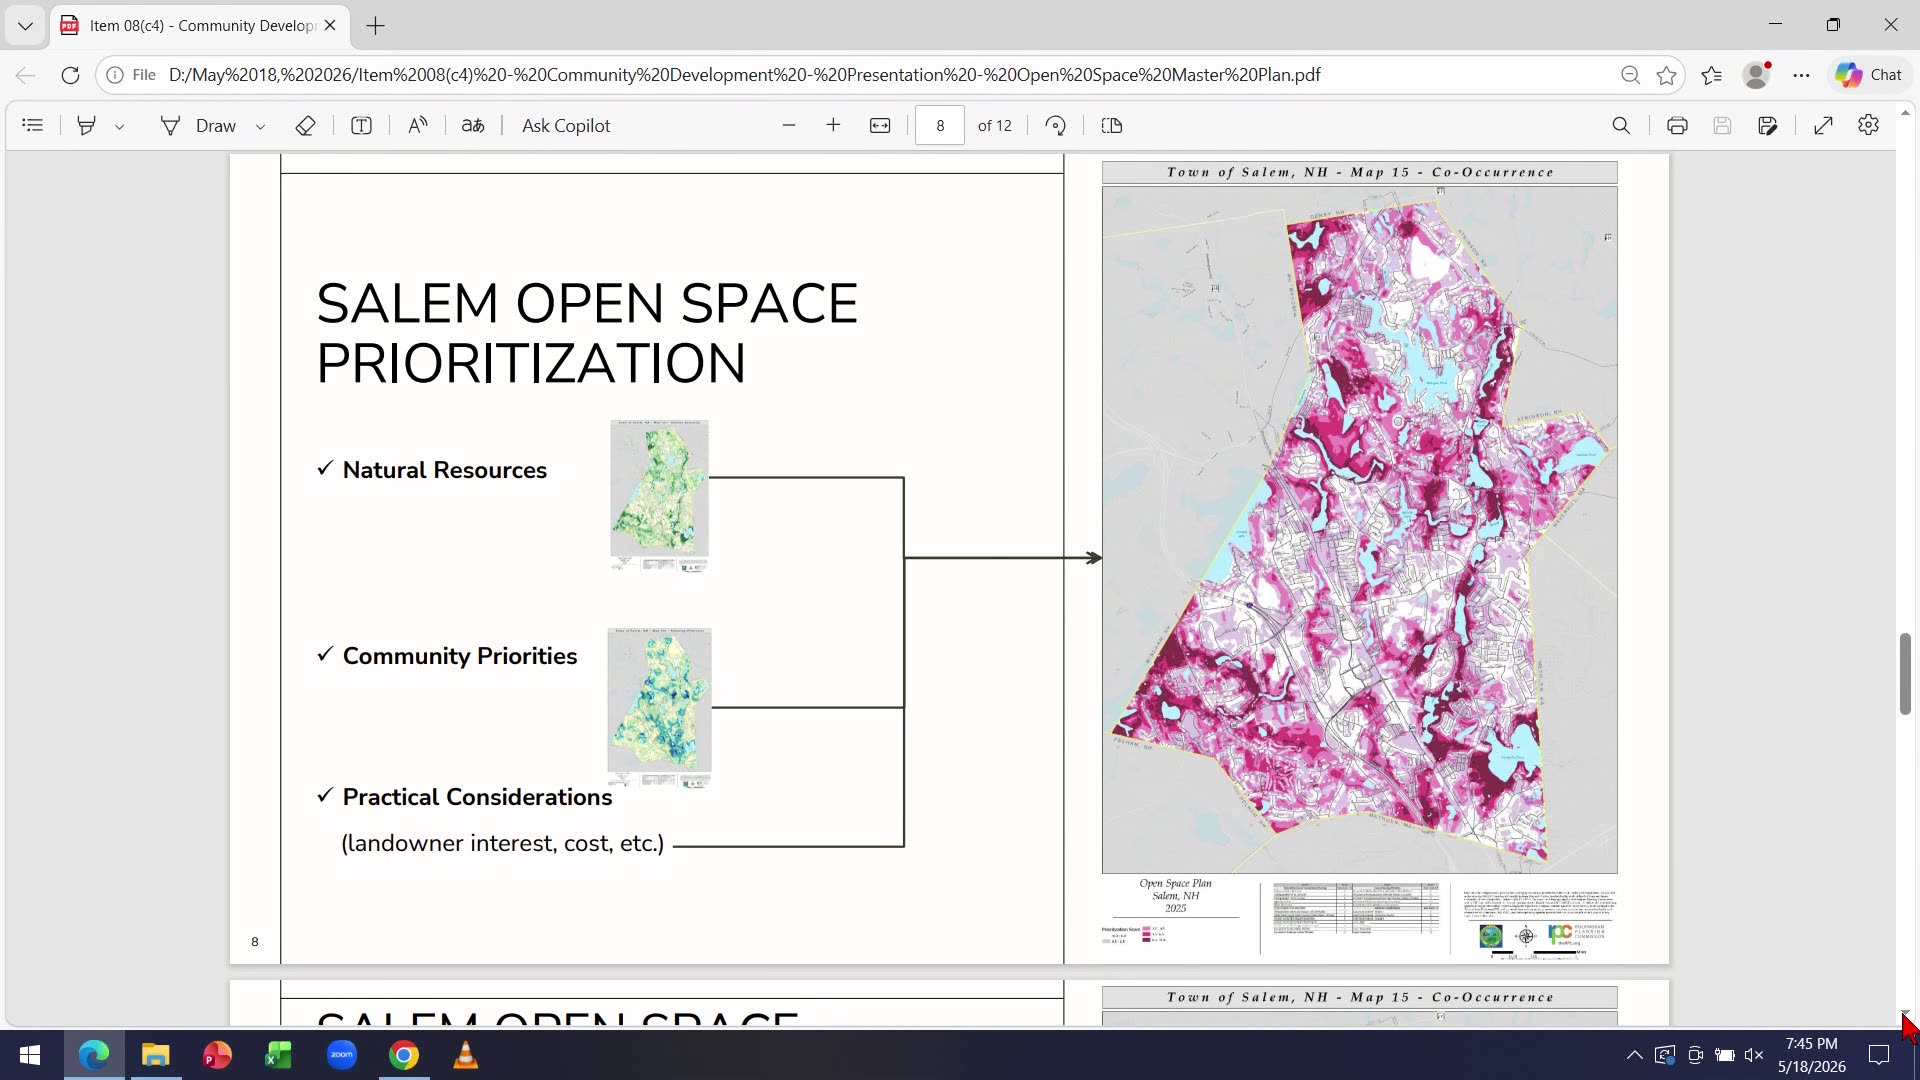Open VLC media player from taskbar
Image resolution: width=1920 pixels, height=1080 pixels.
(x=466, y=1055)
